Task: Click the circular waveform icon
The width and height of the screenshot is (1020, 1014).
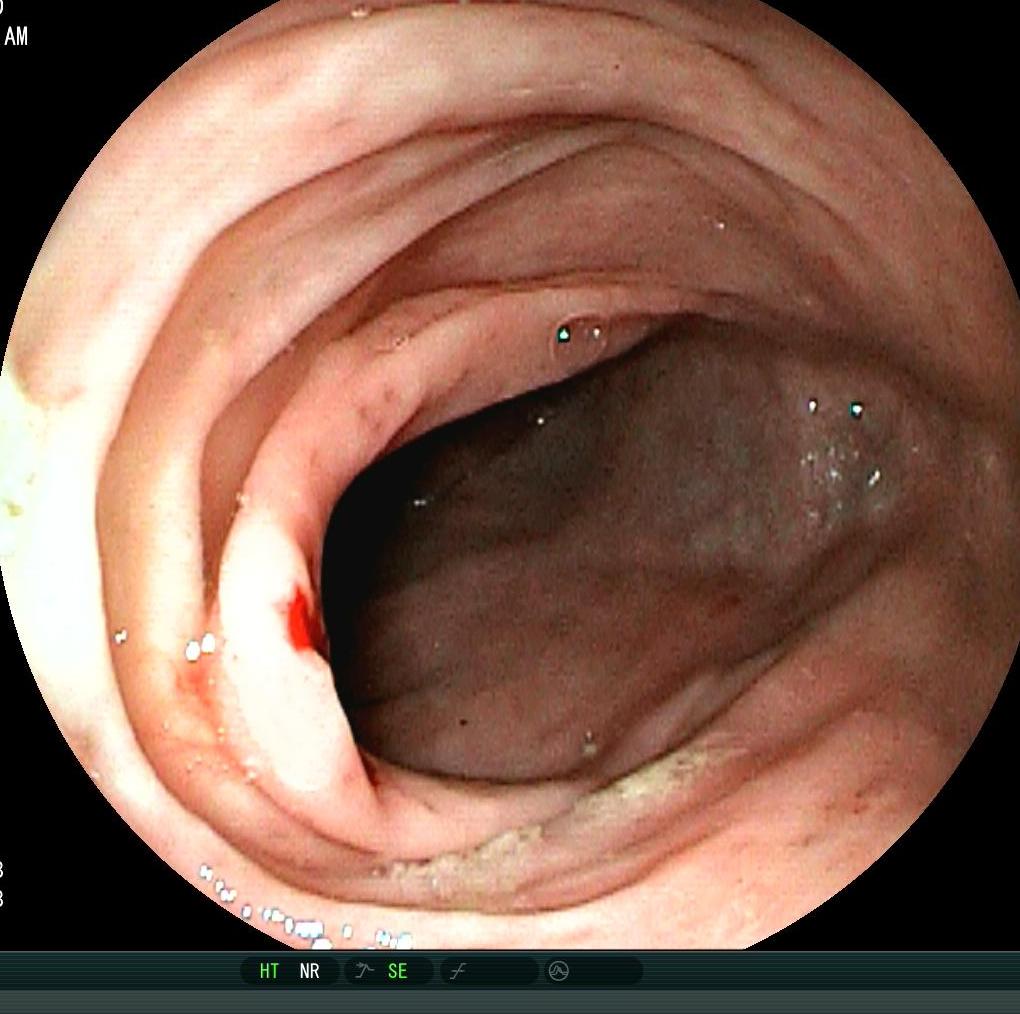Action: tap(559, 971)
